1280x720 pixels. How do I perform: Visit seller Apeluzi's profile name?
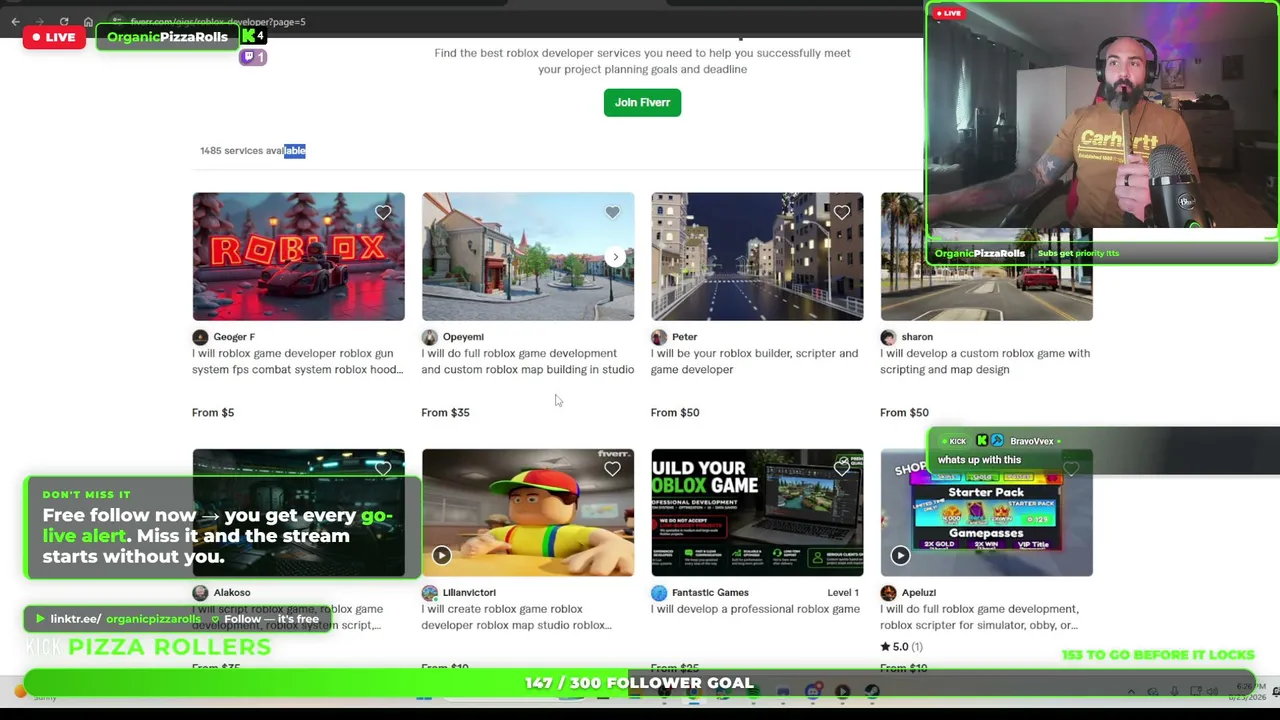tap(918, 593)
